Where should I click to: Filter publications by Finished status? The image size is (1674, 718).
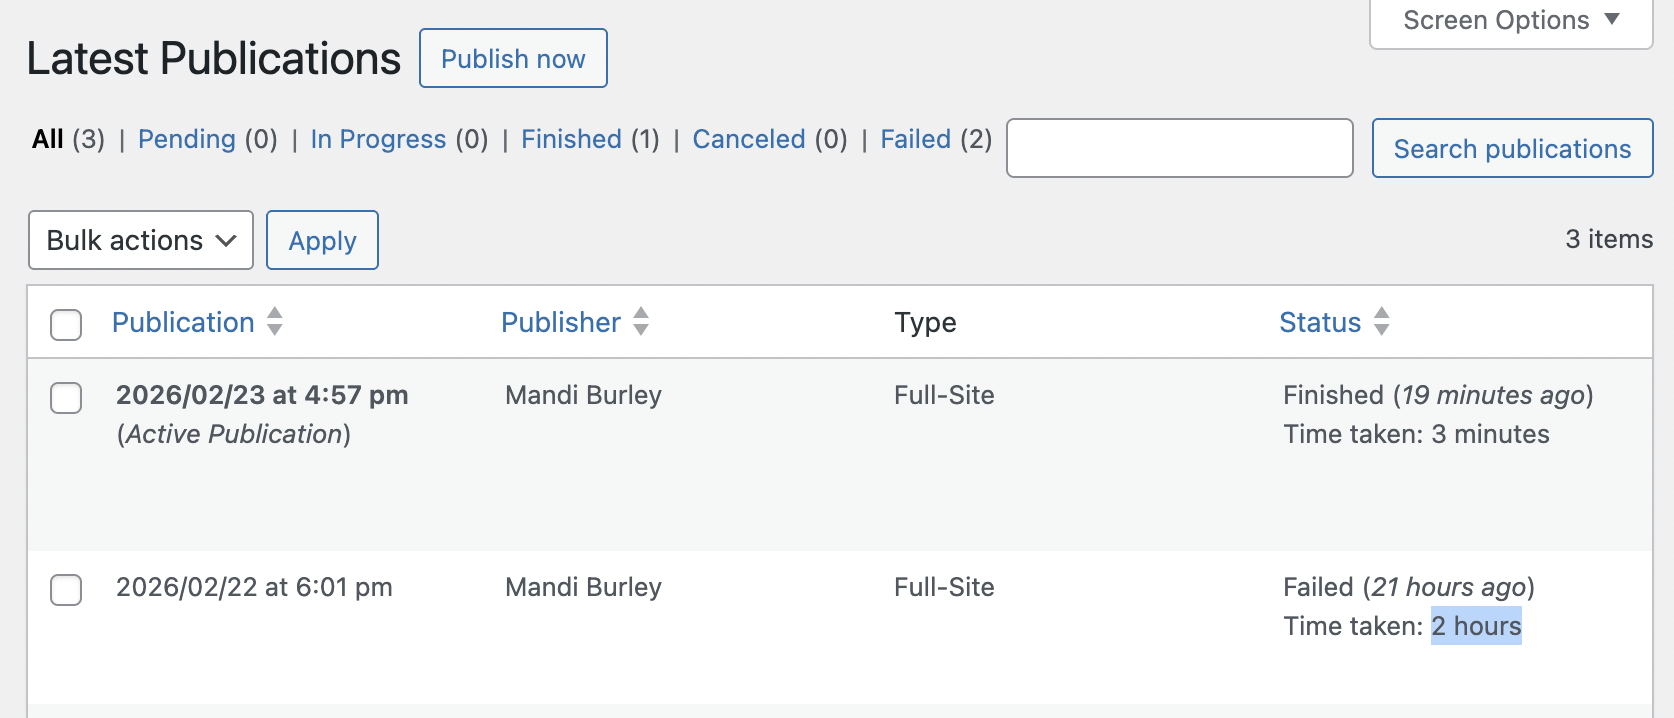(x=571, y=139)
